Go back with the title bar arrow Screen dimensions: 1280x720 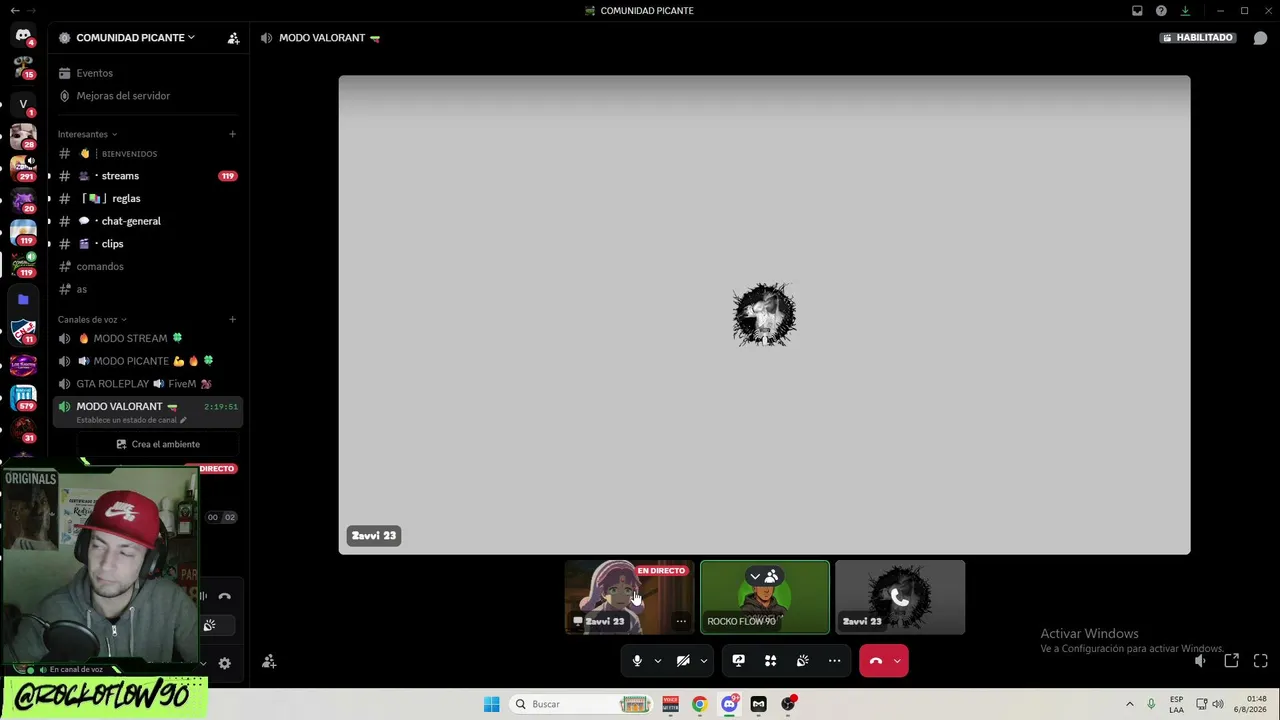(x=15, y=11)
